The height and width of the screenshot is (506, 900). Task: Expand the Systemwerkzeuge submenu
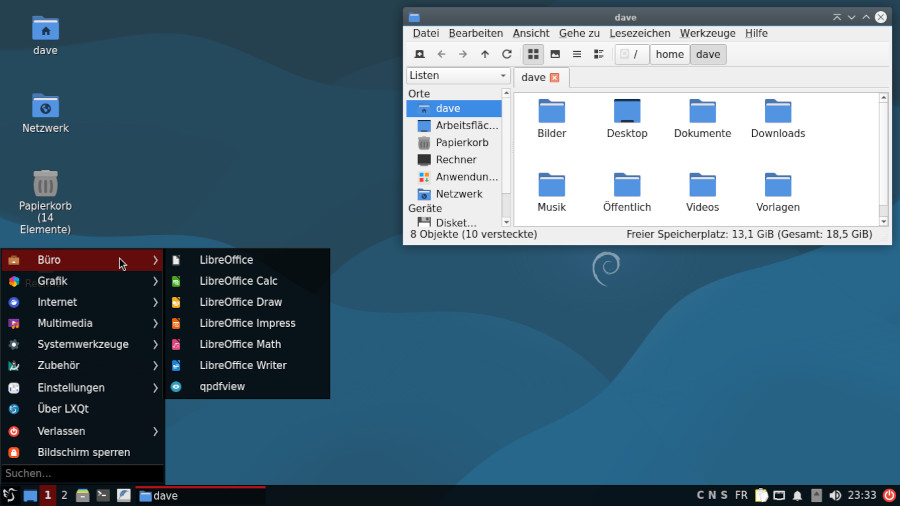coord(83,345)
